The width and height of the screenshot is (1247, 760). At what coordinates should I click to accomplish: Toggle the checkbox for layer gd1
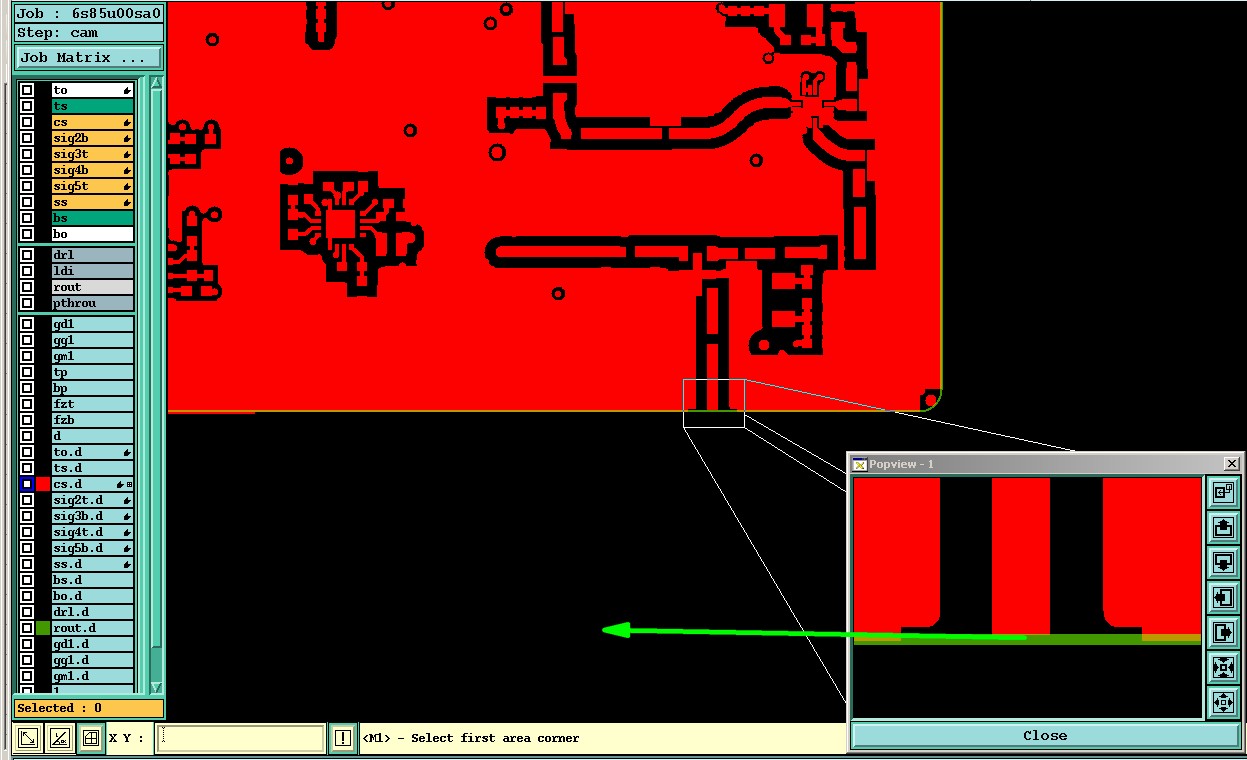click(x=27, y=325)
